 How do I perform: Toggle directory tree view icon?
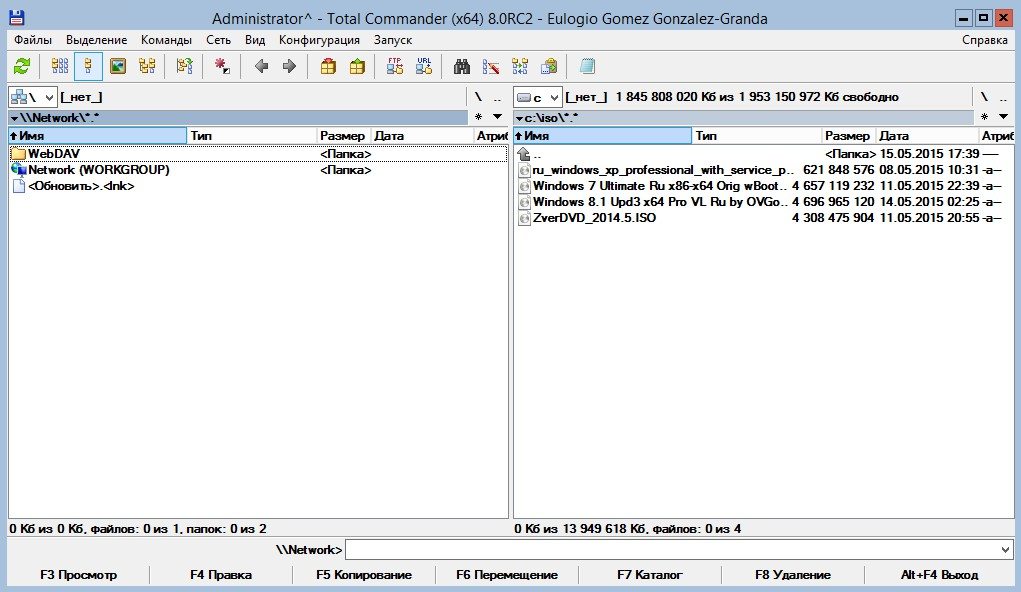pos(147,67)
